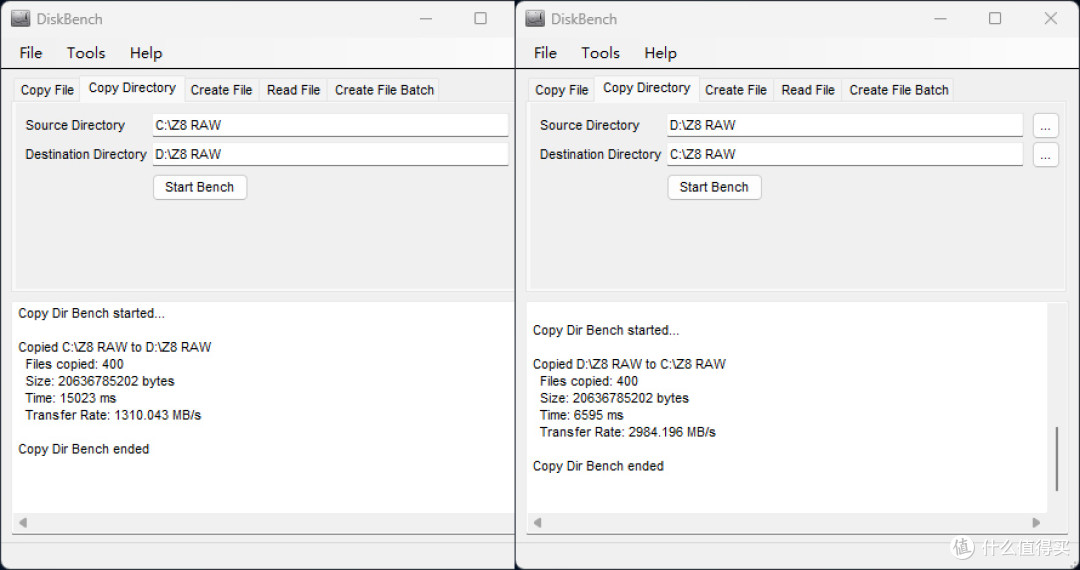Switch to Read File tab in right window
The height and width of the screenshot is (570, 1080).
pos(808,90)
